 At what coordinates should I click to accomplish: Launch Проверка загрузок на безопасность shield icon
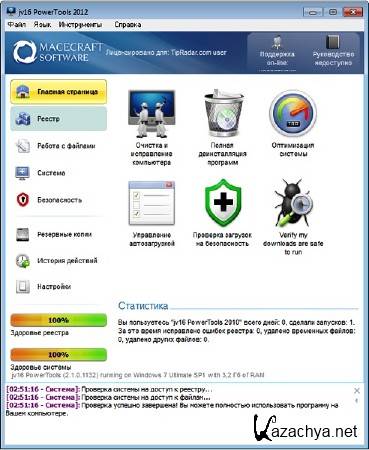(x=223, y=203)
